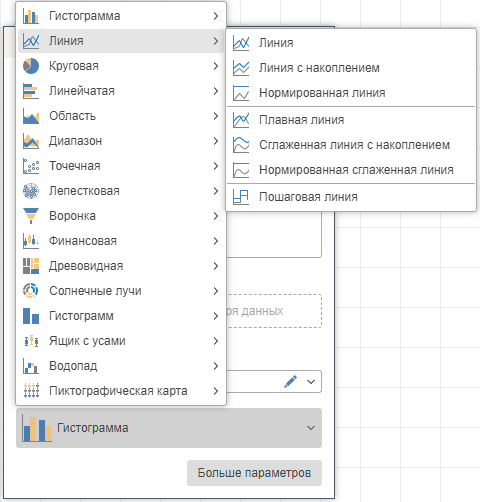Click the blue pencil edit icon
This screenshot has height=502, width=480.
[290, 382]
